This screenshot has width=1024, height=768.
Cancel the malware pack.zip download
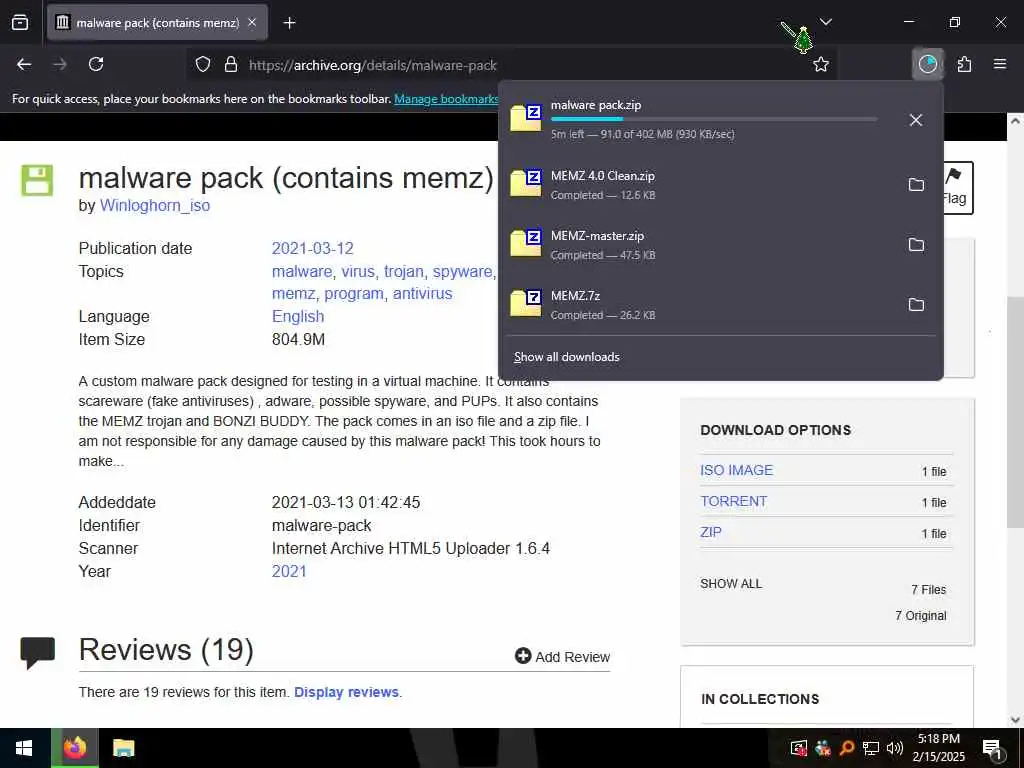[916, 120]
